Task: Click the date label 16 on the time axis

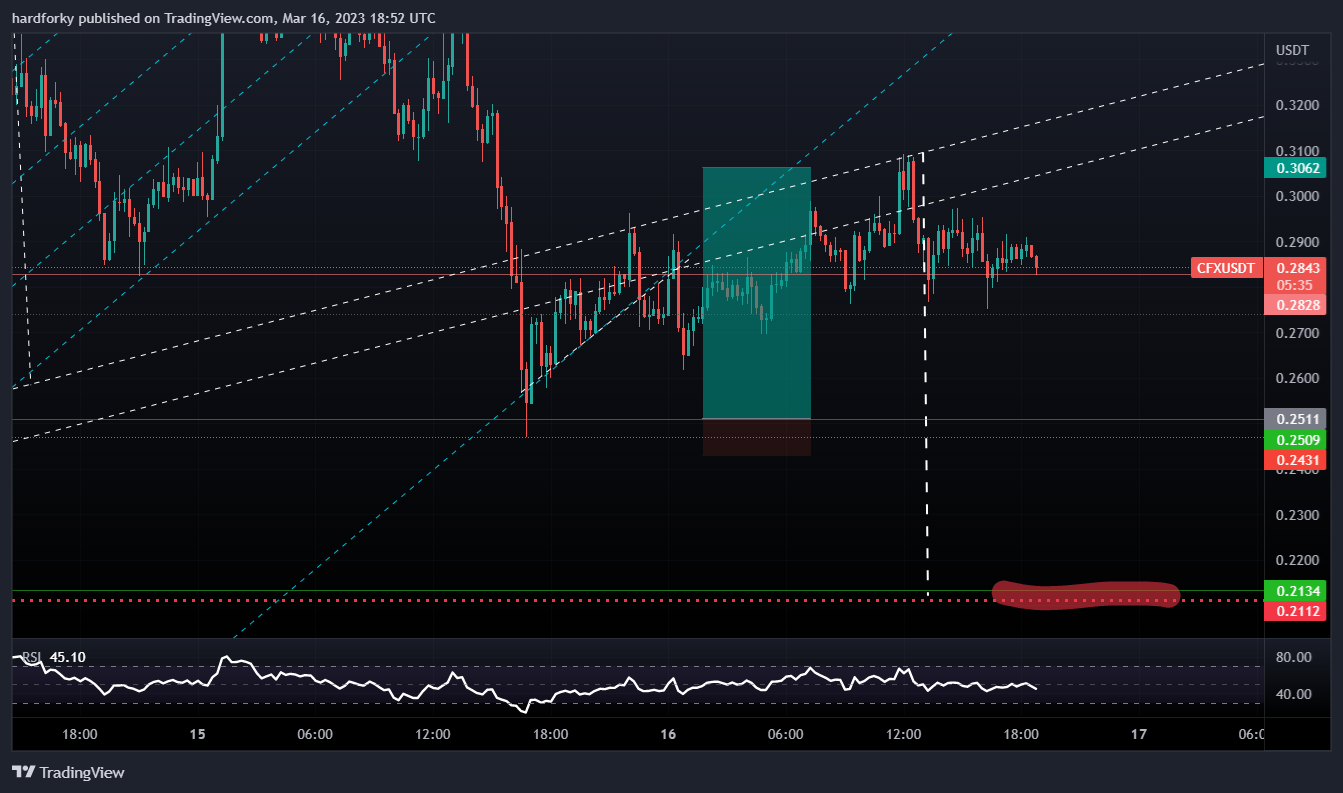Action: pos(668,734)
